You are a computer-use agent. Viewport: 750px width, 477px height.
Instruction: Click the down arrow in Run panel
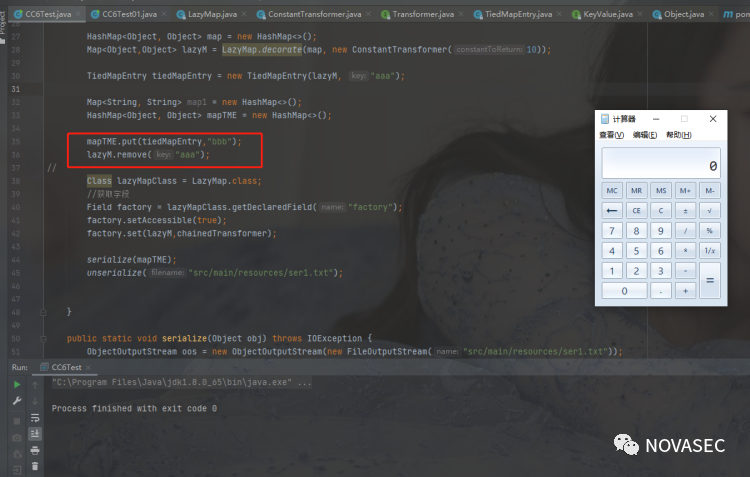click(35, 401)
